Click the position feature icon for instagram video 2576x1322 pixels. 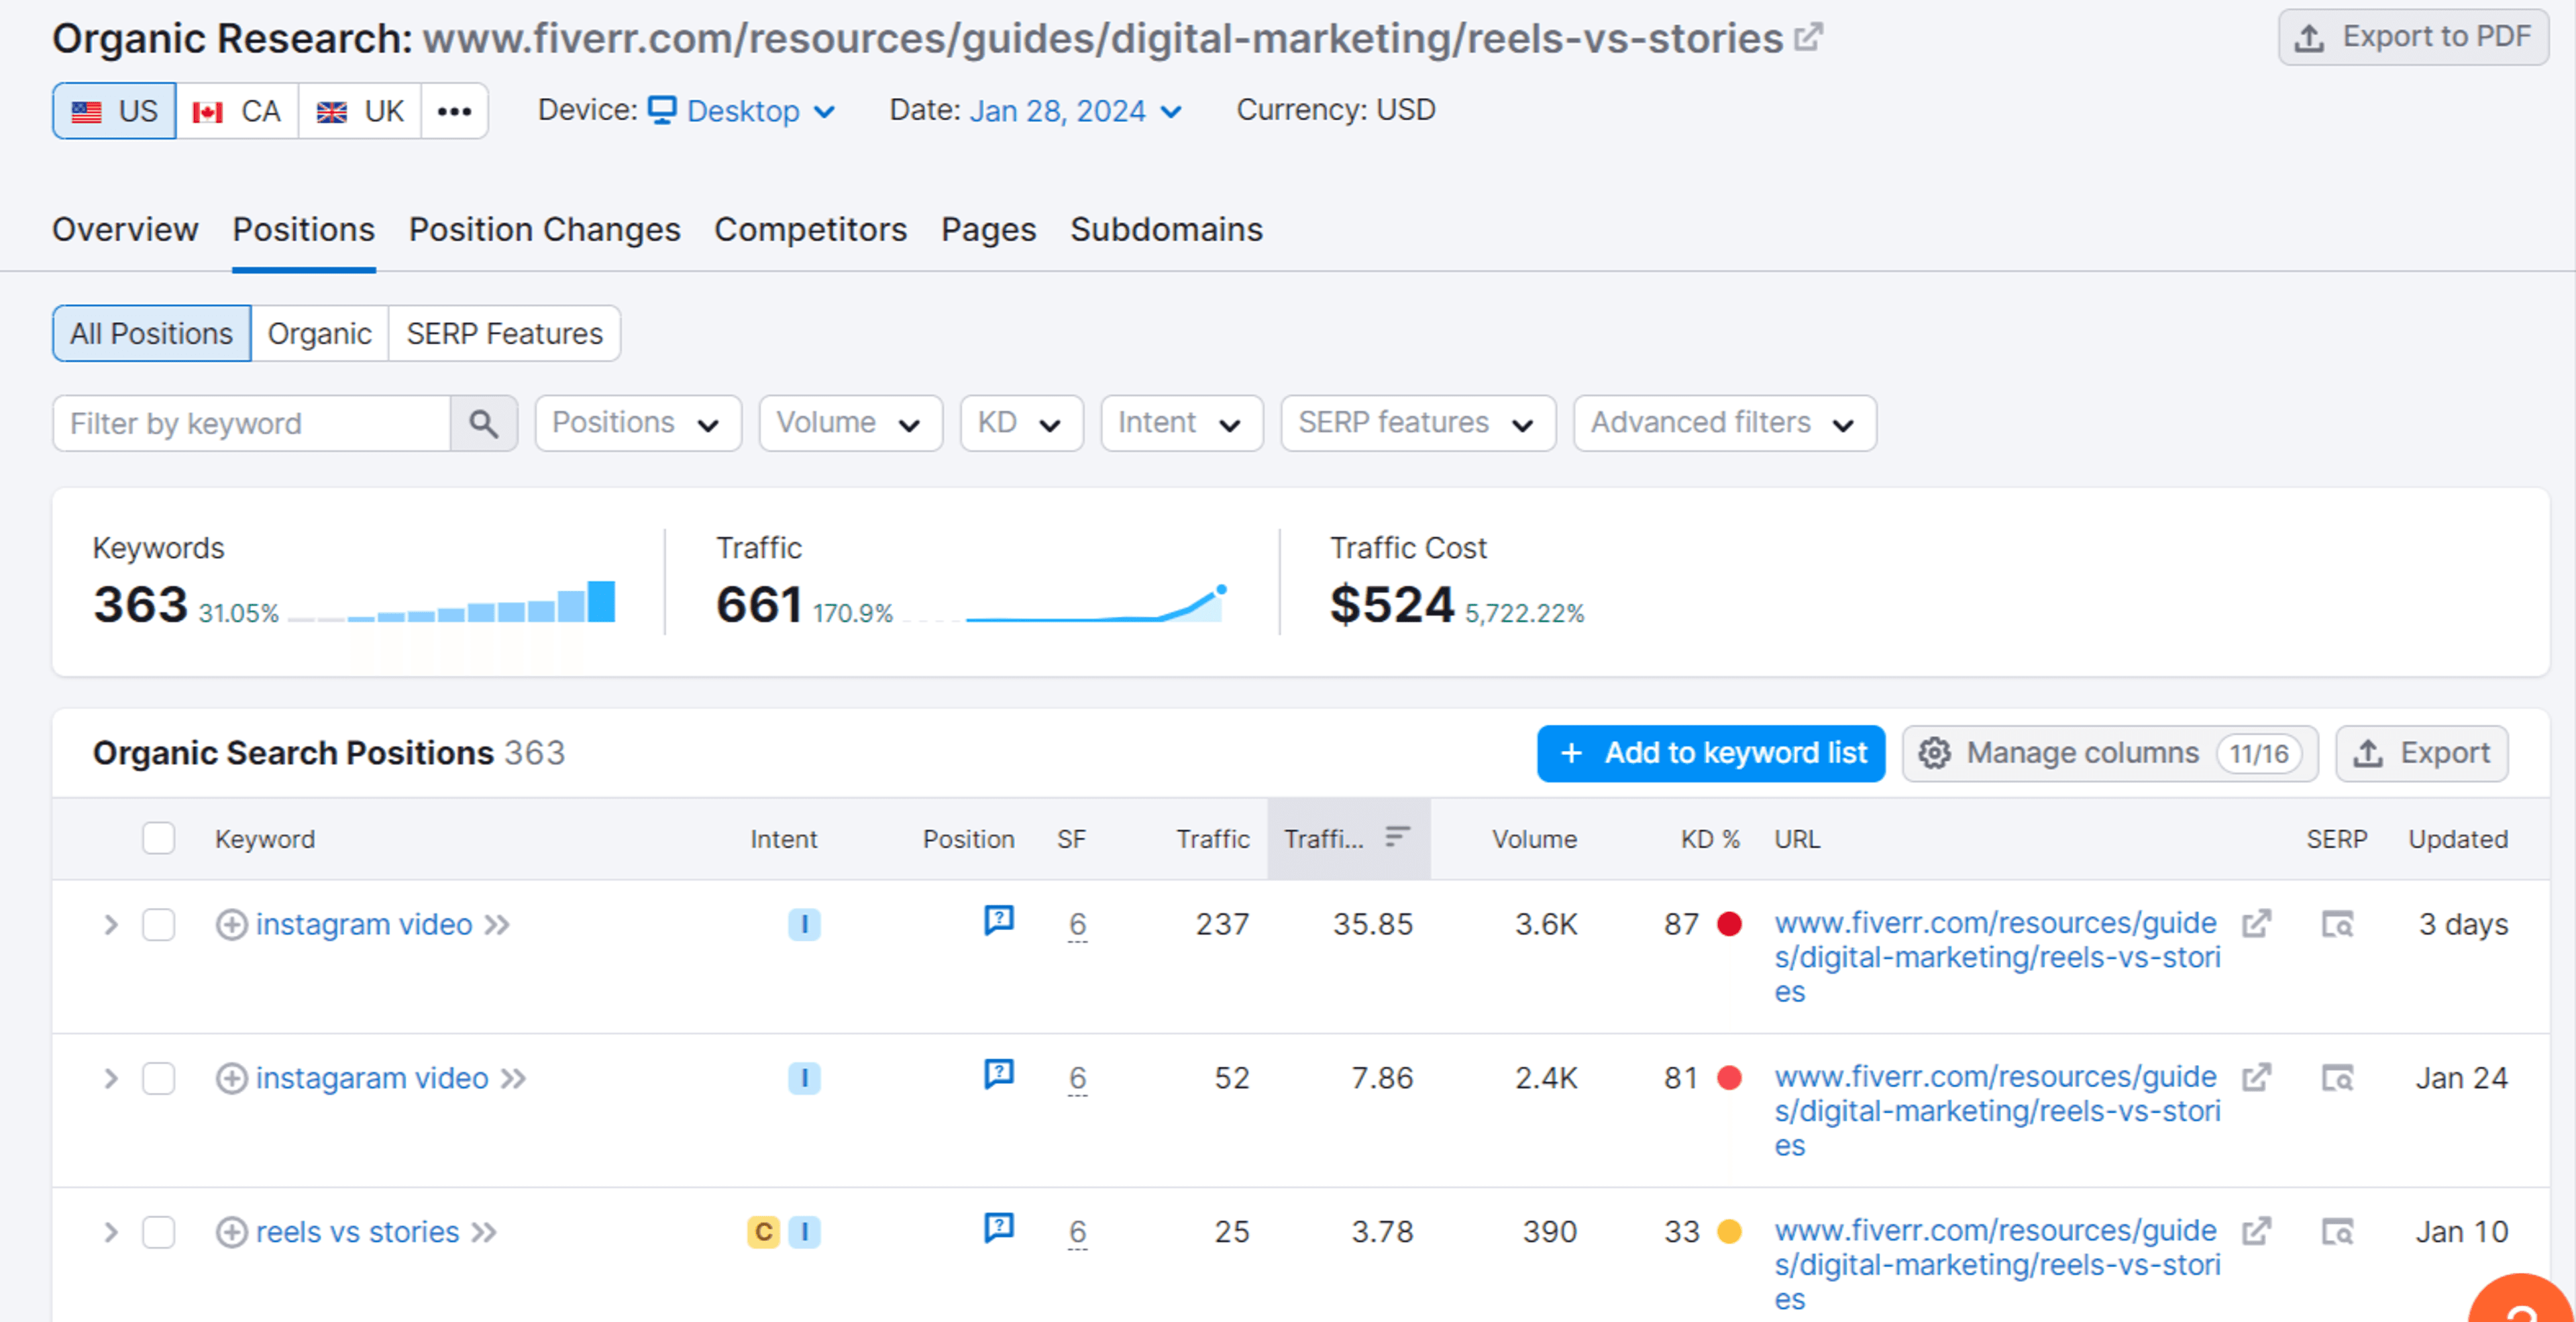pyautogui.click(x=998, y=920)
